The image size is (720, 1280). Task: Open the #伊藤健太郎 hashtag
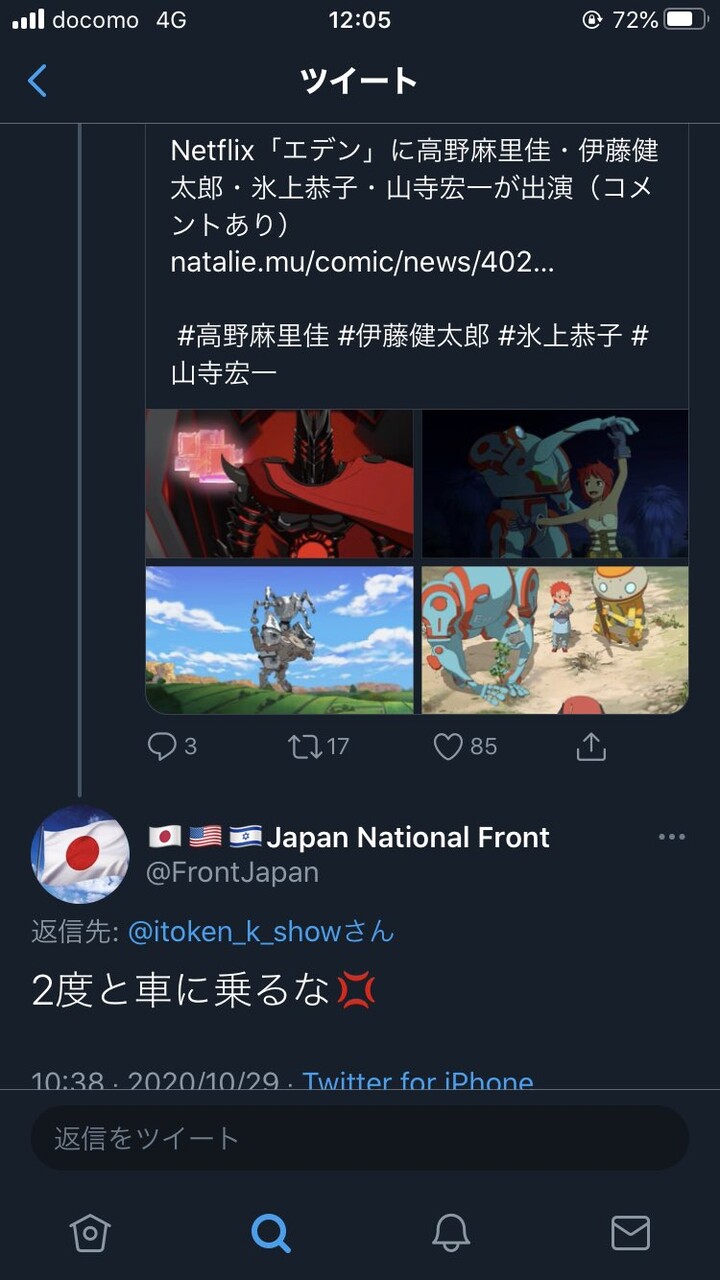[414, 336]
